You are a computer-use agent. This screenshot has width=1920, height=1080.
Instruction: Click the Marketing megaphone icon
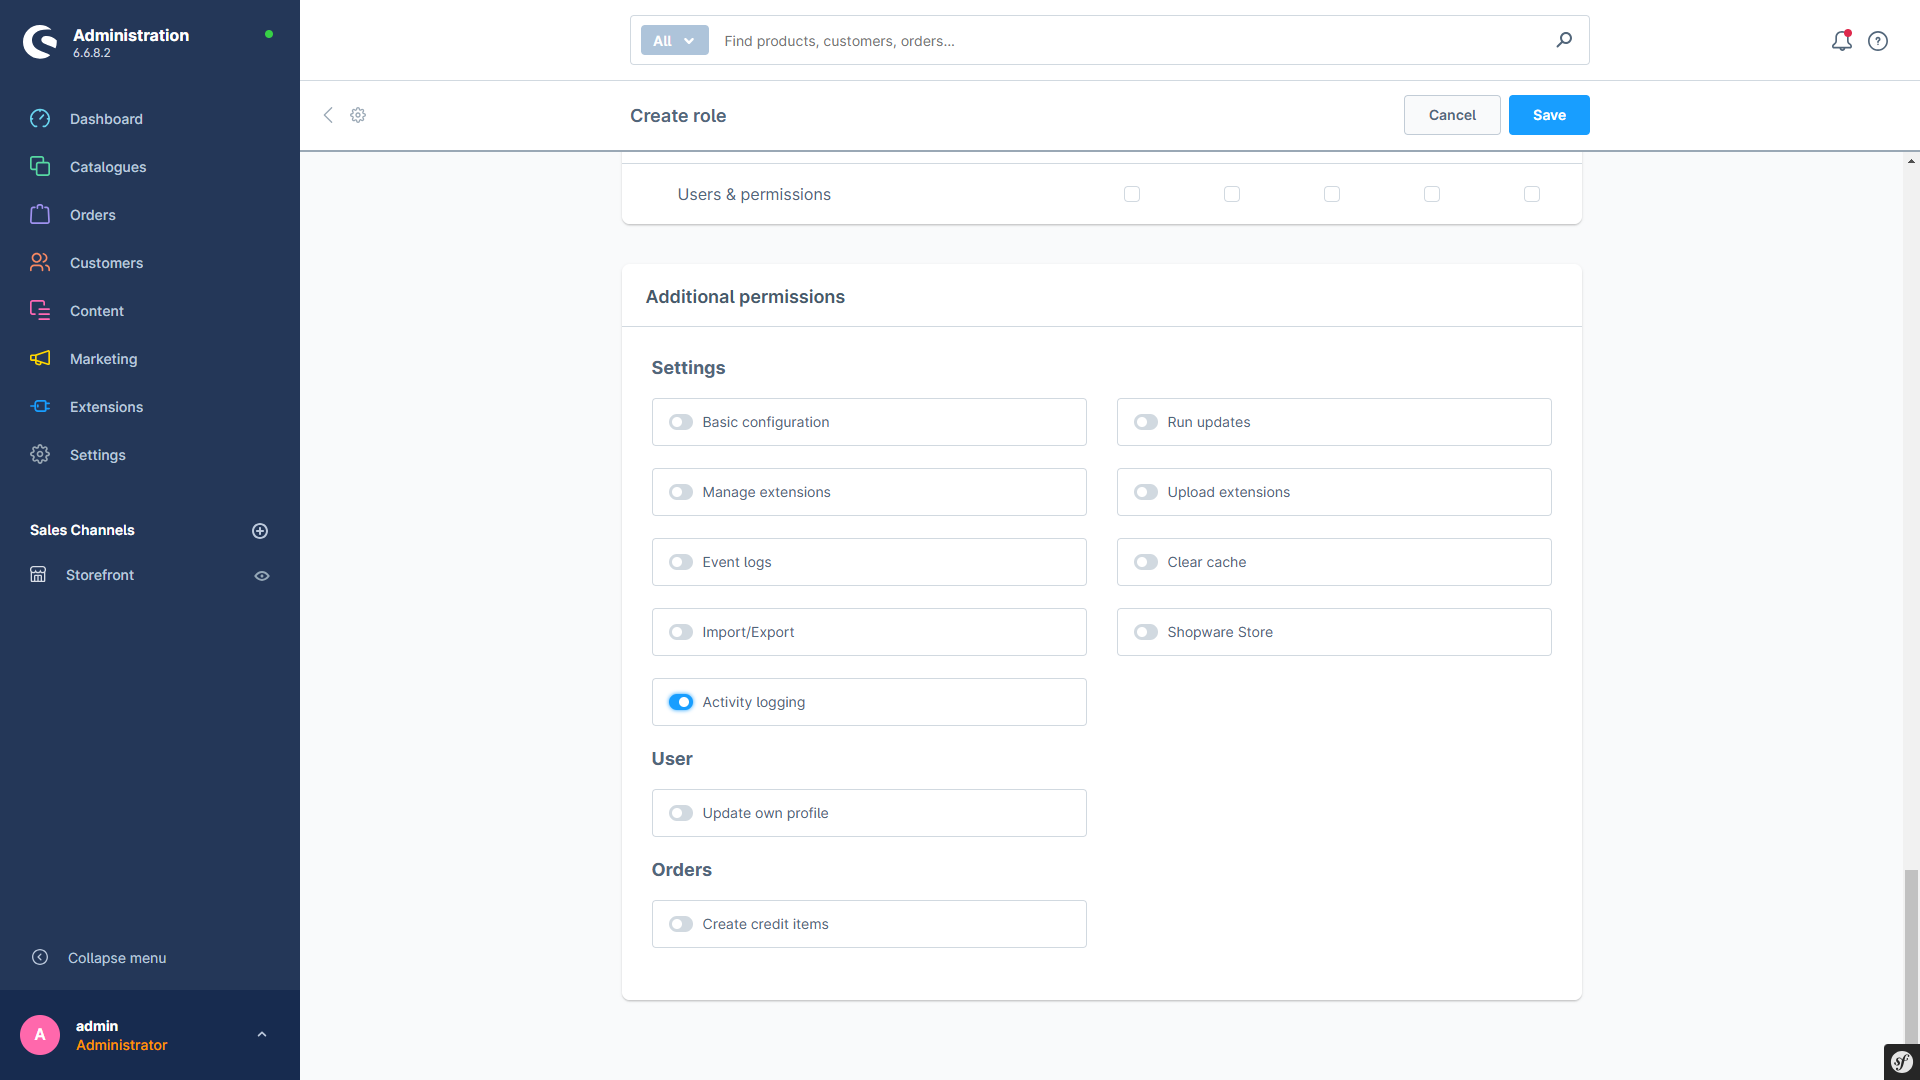[40, 359]
